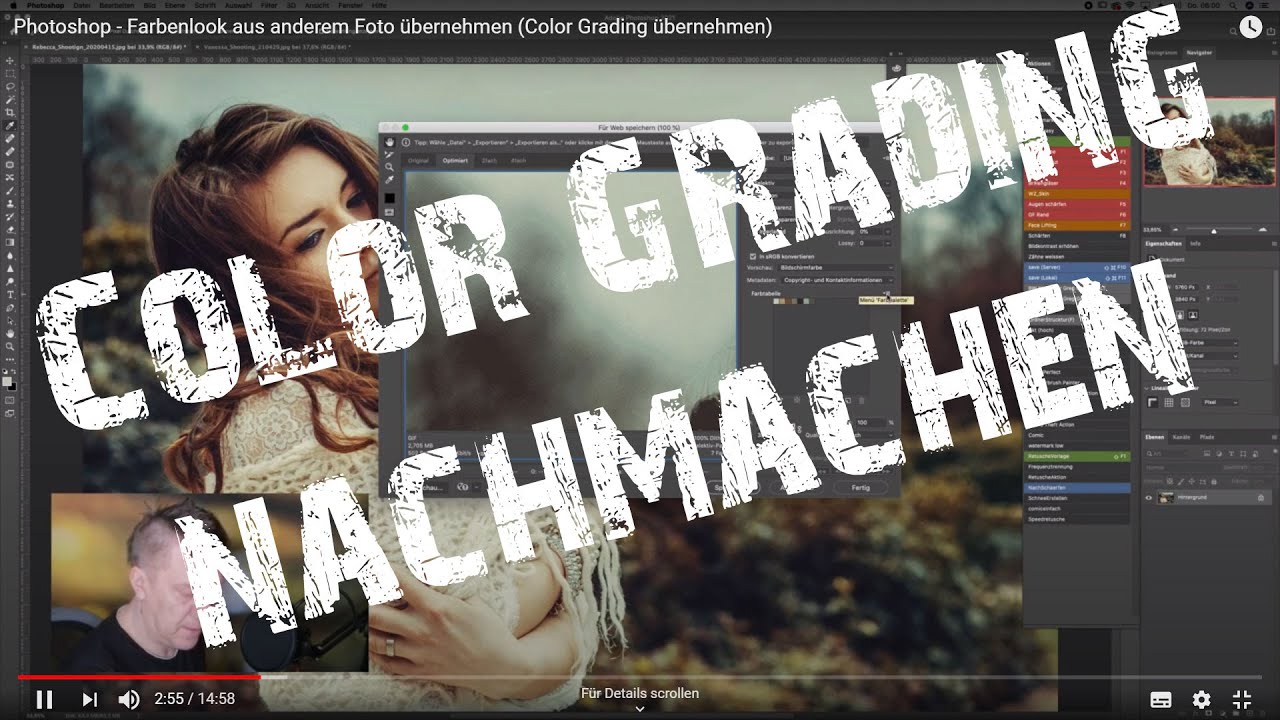Select the 'Retuschevorlage' action
This screenshot has height=720, width=1280.
1077,456
